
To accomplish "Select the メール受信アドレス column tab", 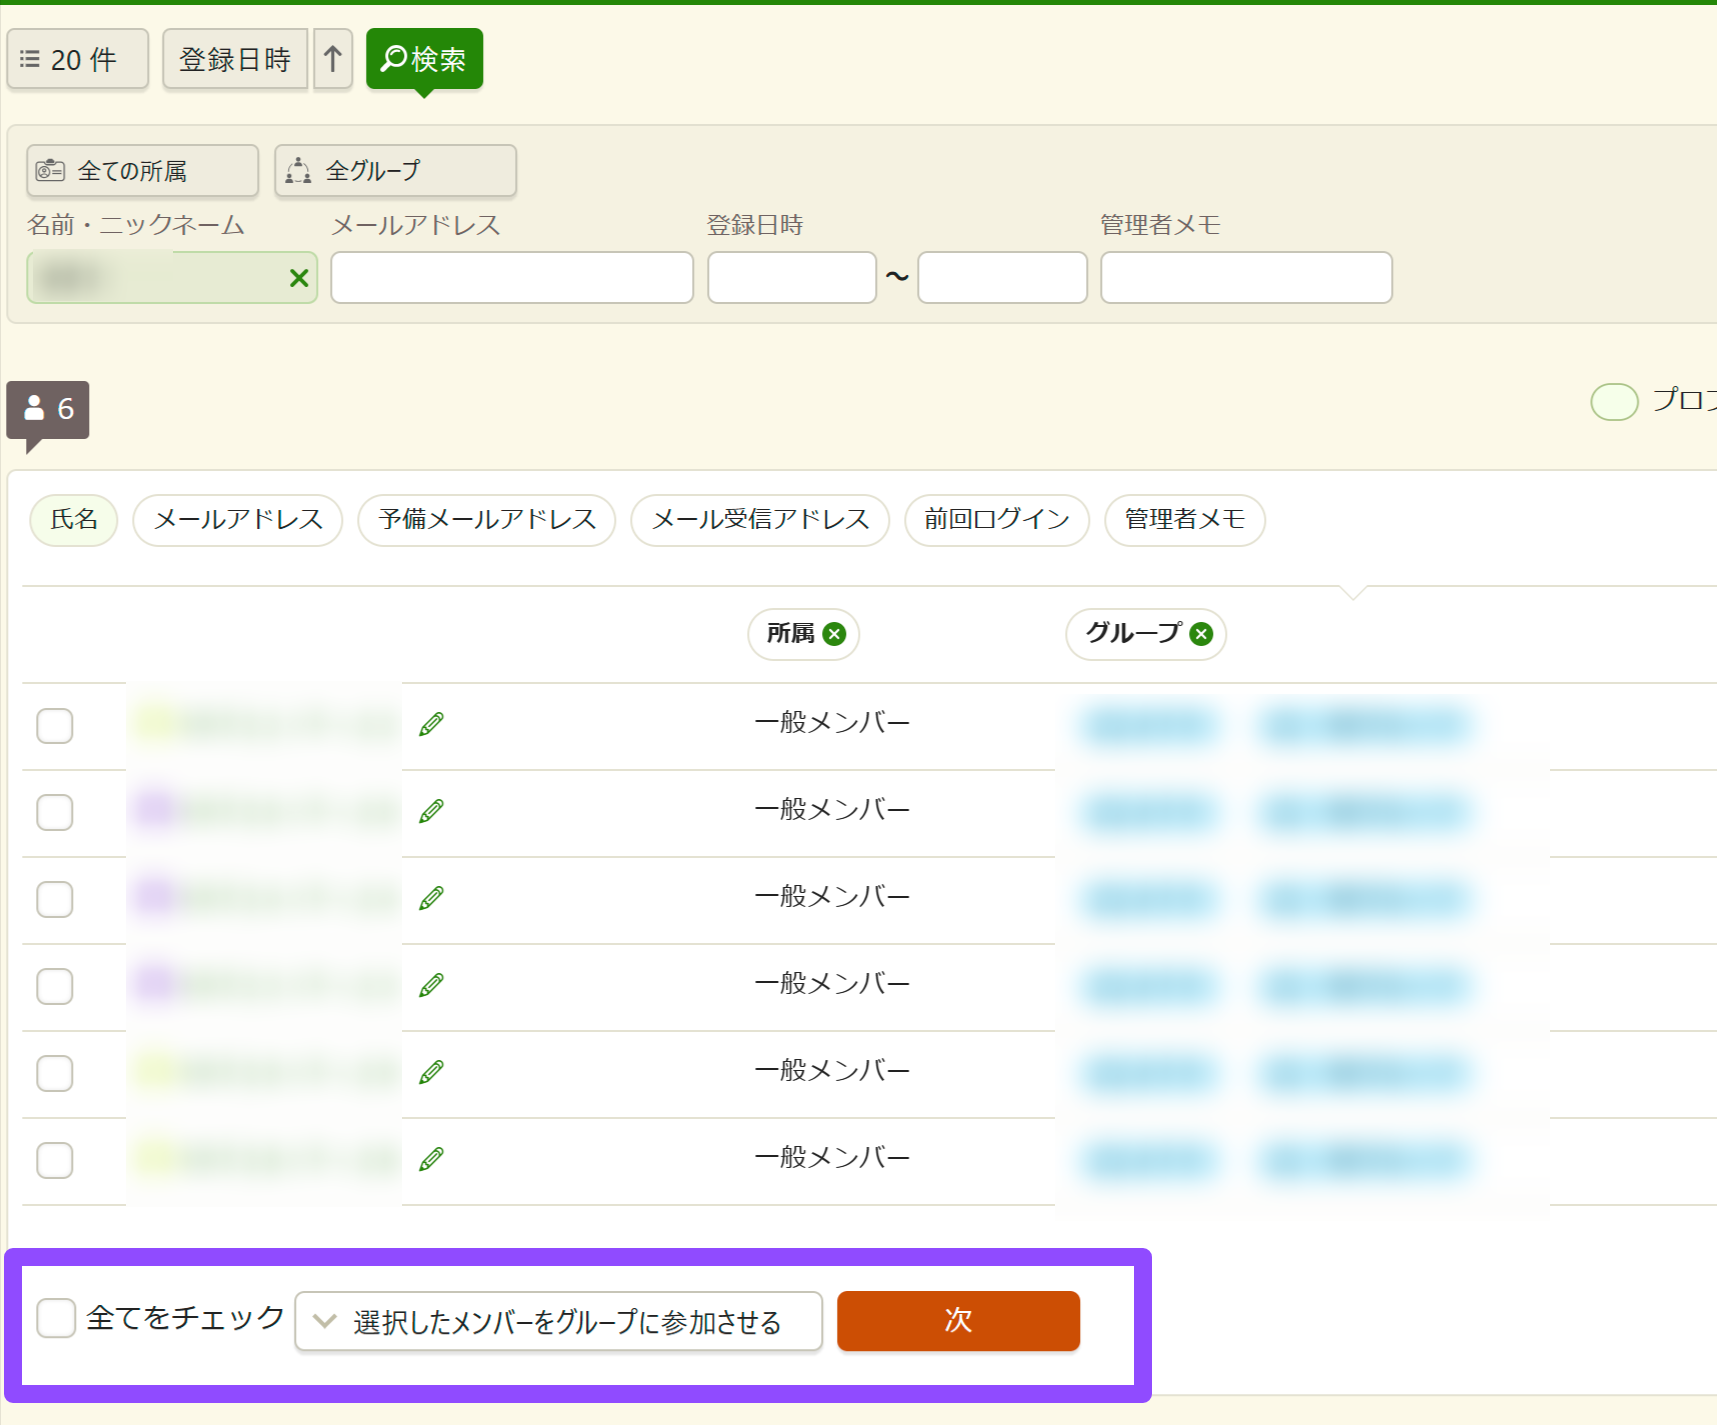I will pyautogui.click(x=760, y=520).
